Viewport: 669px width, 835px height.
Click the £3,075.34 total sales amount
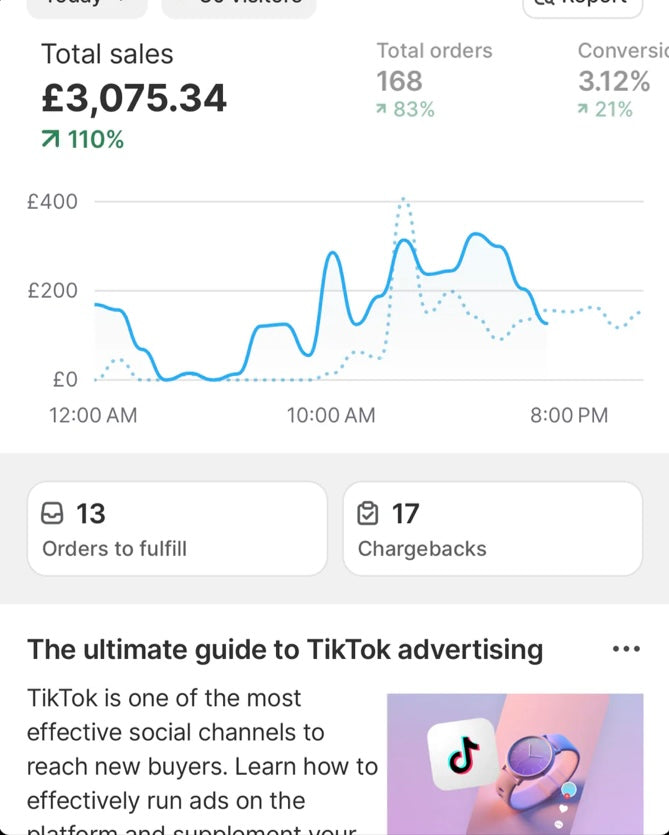click(134, 98)
